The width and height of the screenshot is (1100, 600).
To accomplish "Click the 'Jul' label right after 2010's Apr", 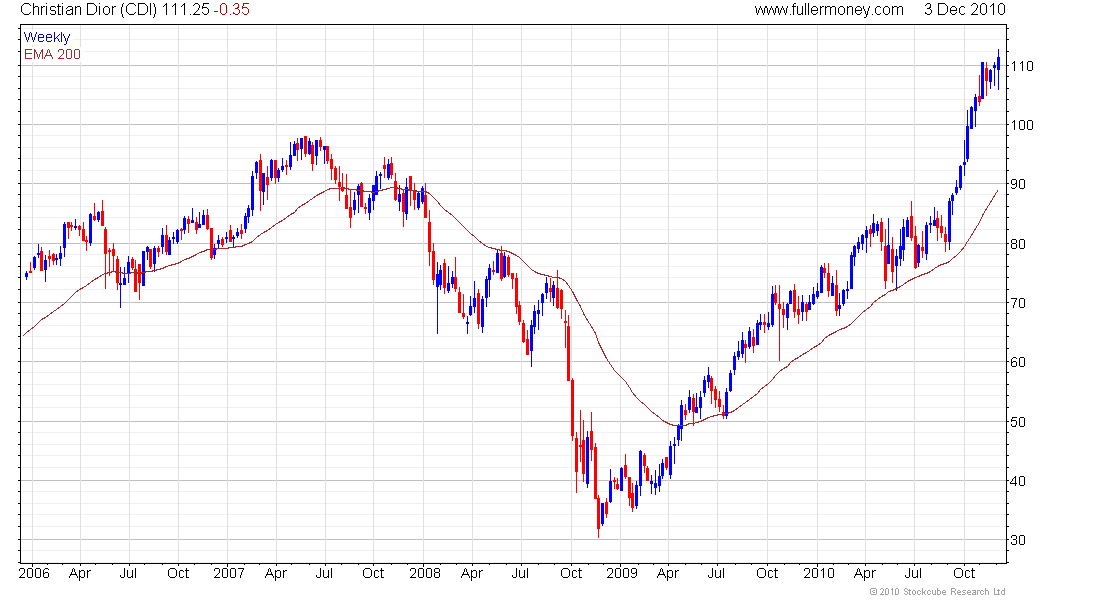I will click(x=913, y=573).
